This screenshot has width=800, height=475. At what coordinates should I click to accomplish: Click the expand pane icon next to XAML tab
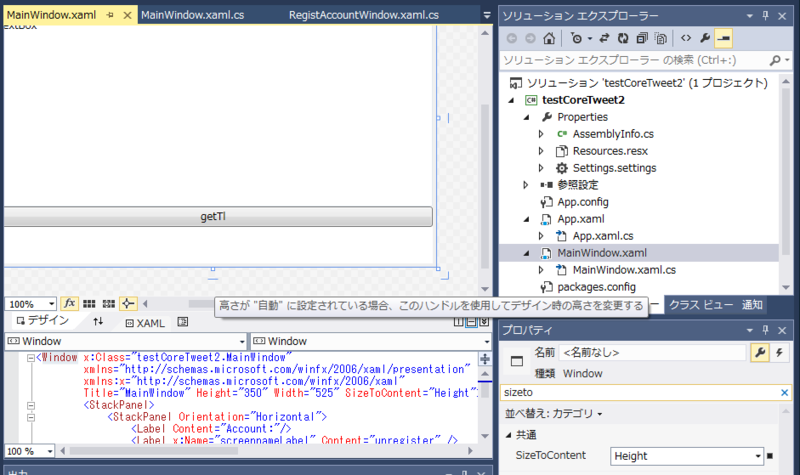tap(183, 321)
